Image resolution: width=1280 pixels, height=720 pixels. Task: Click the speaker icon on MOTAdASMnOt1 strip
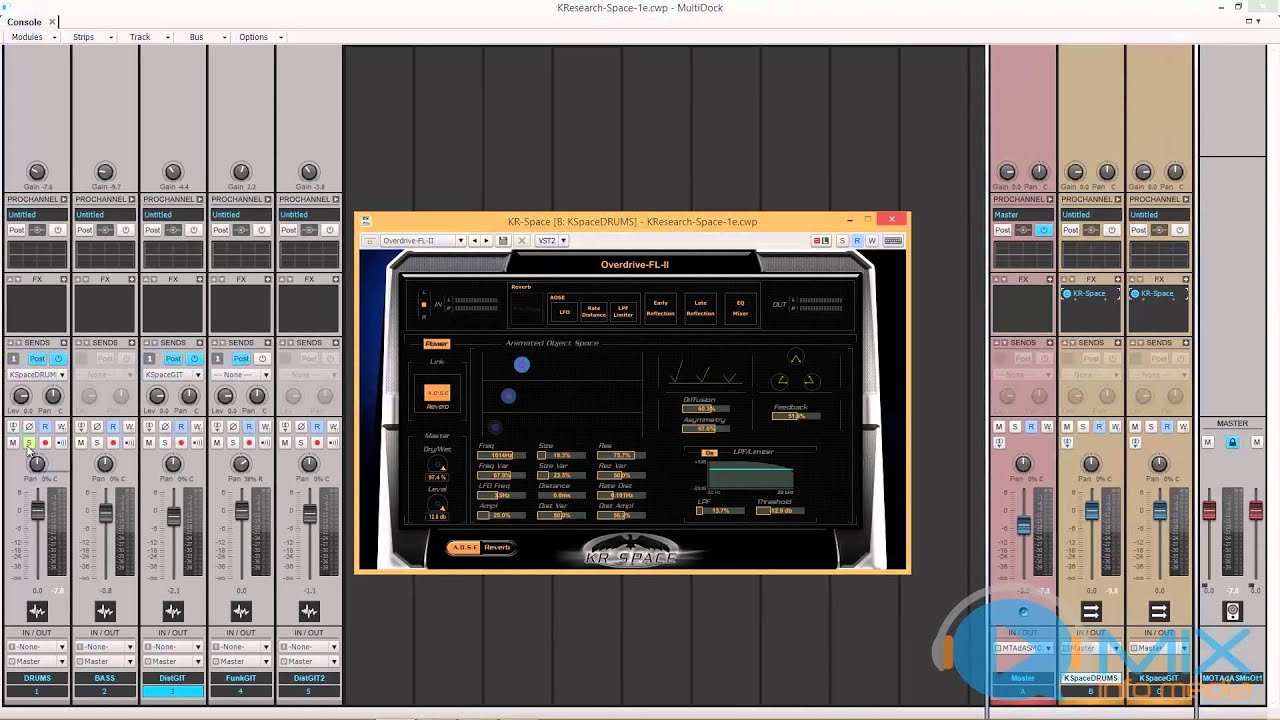(1233, 611)
